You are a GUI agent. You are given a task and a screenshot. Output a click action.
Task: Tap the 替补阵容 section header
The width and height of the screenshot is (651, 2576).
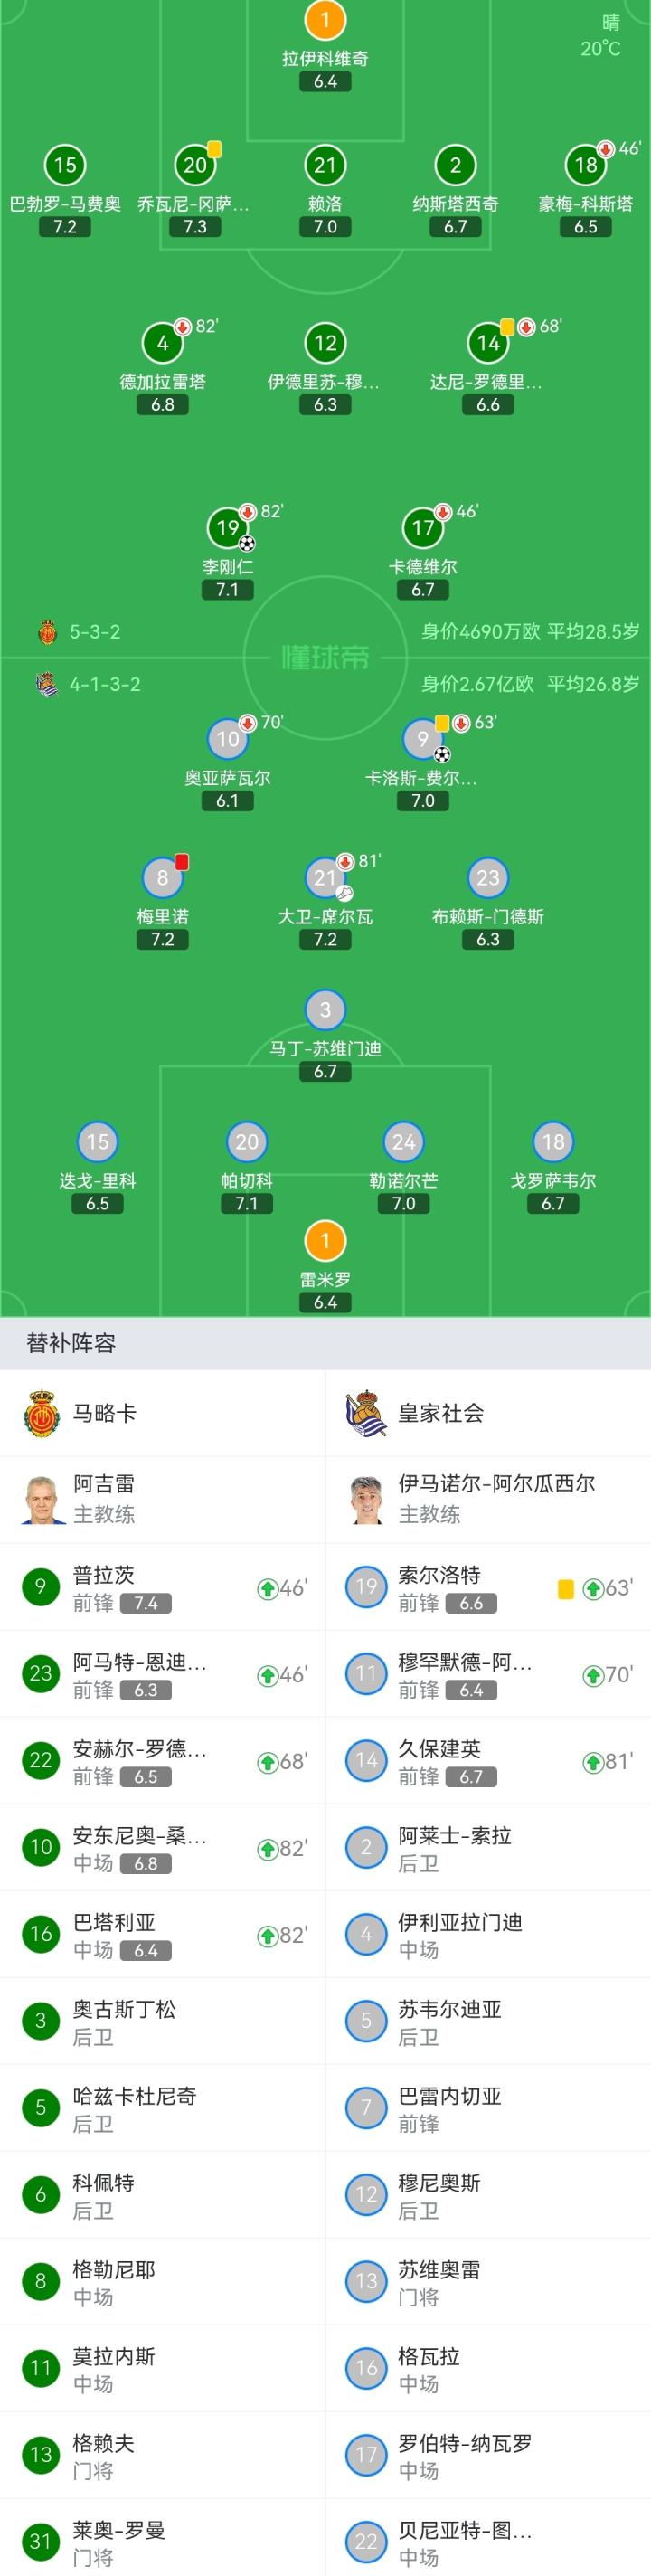(71, 1343)
